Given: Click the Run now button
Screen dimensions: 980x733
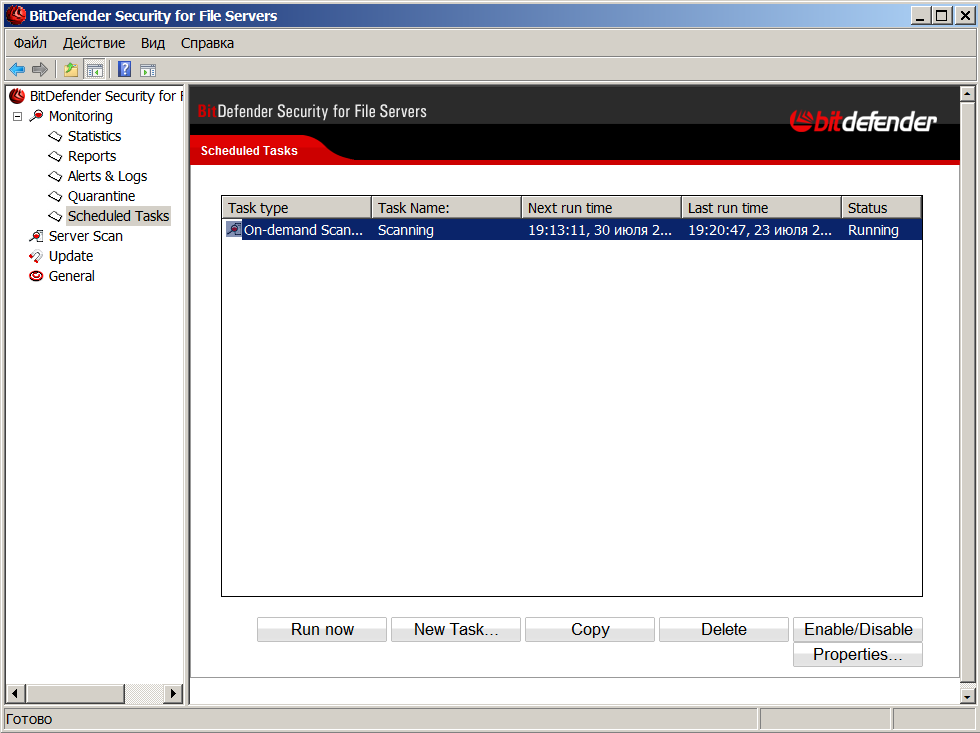Looking at the screenshot, I should (x=322, y=629).
